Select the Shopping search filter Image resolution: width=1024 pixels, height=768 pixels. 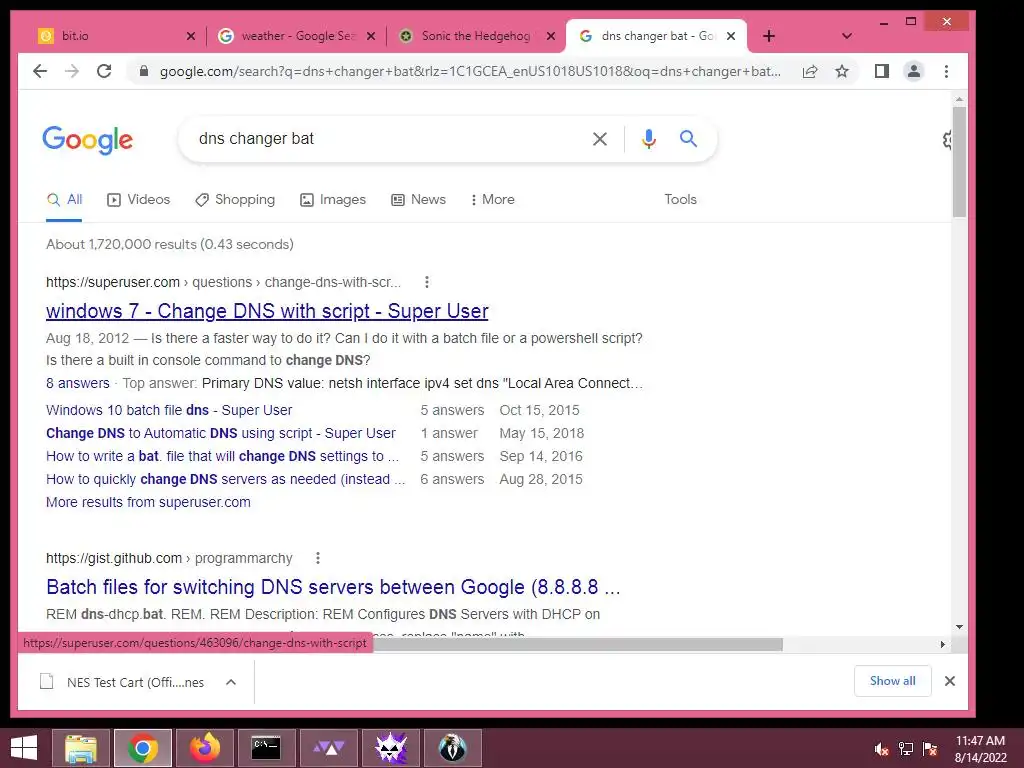pyautogui.click(x=235, y=200)
